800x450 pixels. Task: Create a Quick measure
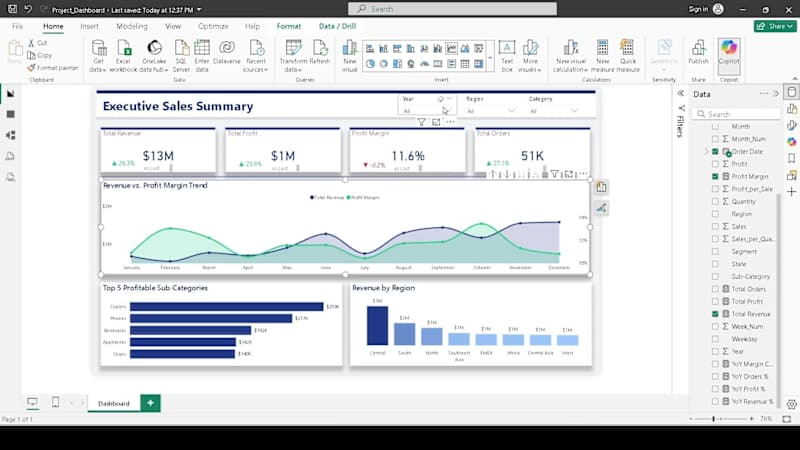(x=628, y=48)
